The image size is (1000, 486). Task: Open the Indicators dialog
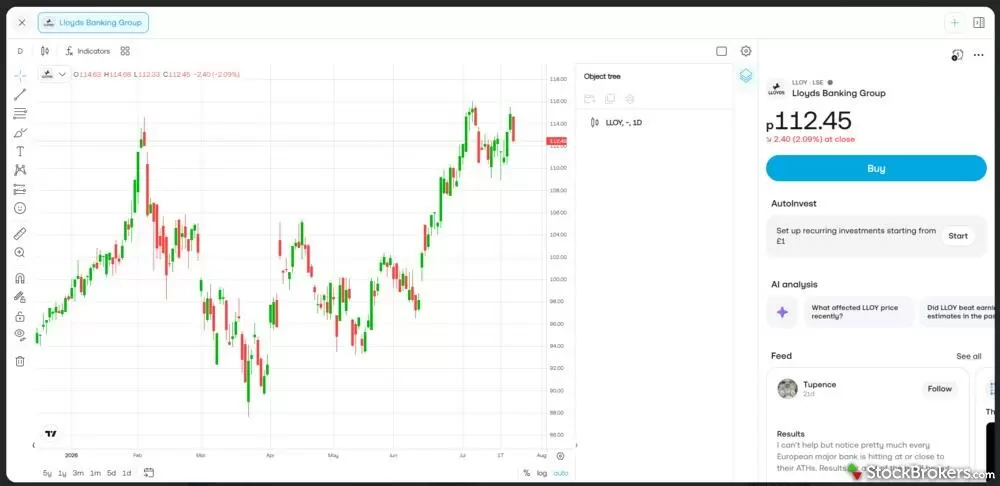(x=87, y=51)
